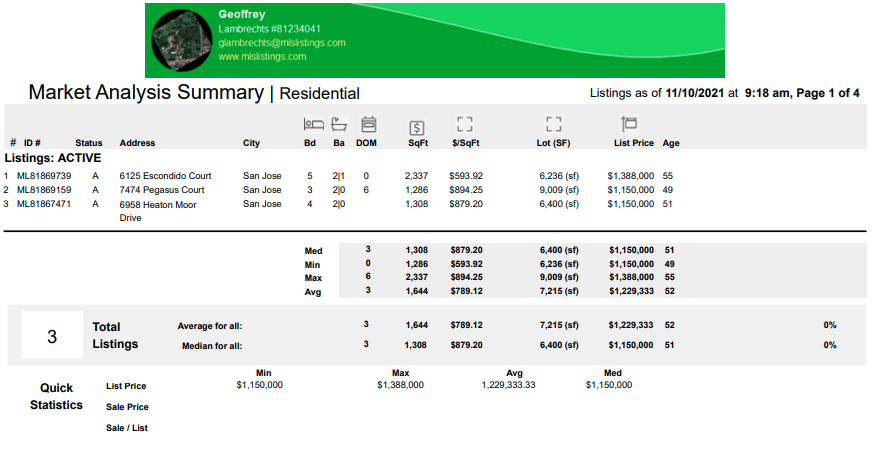
Task: Click the Quick Statistics Avg value 1,229,333.33
Action: pyautogui.click(x=508, y=385)
